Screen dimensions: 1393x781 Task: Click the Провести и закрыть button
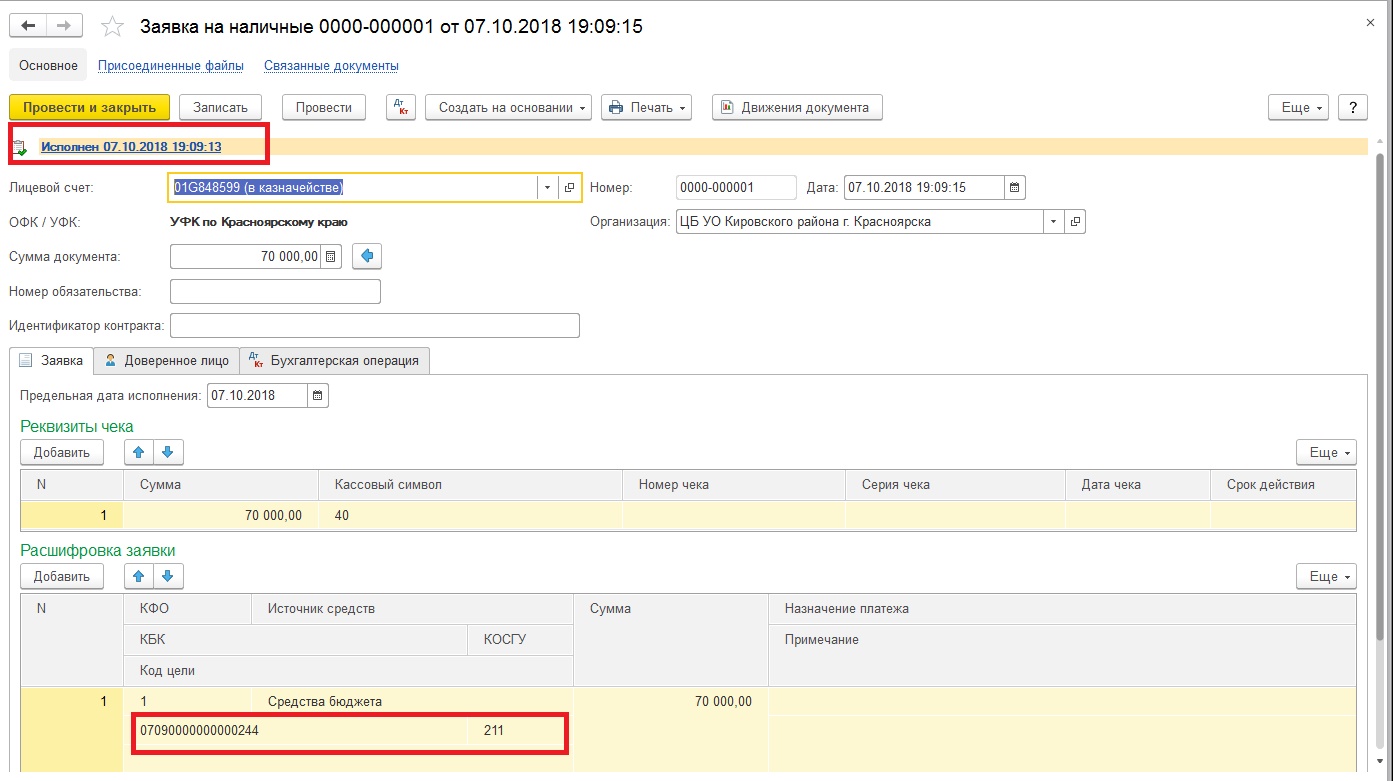89,108
